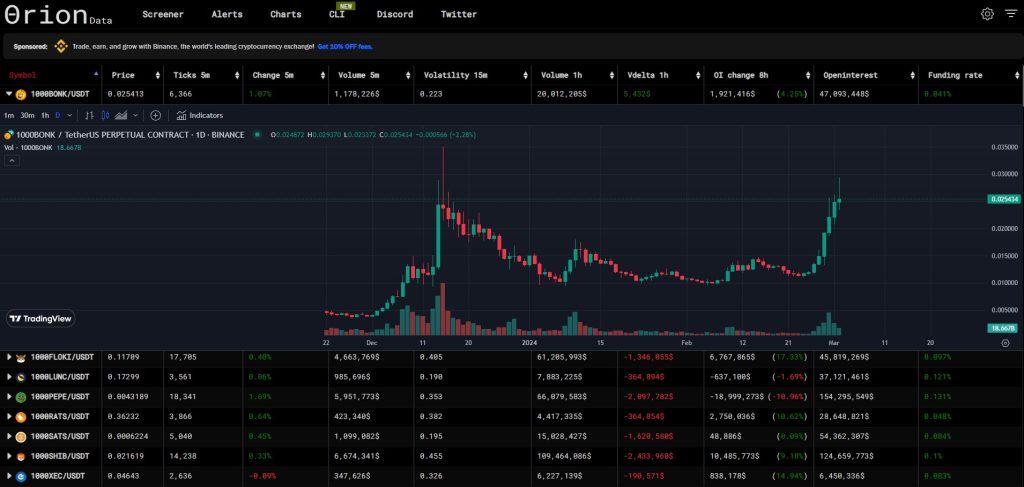Click the Binance logo in sponsored banner
1024x487 pixels.
(60, 46)
